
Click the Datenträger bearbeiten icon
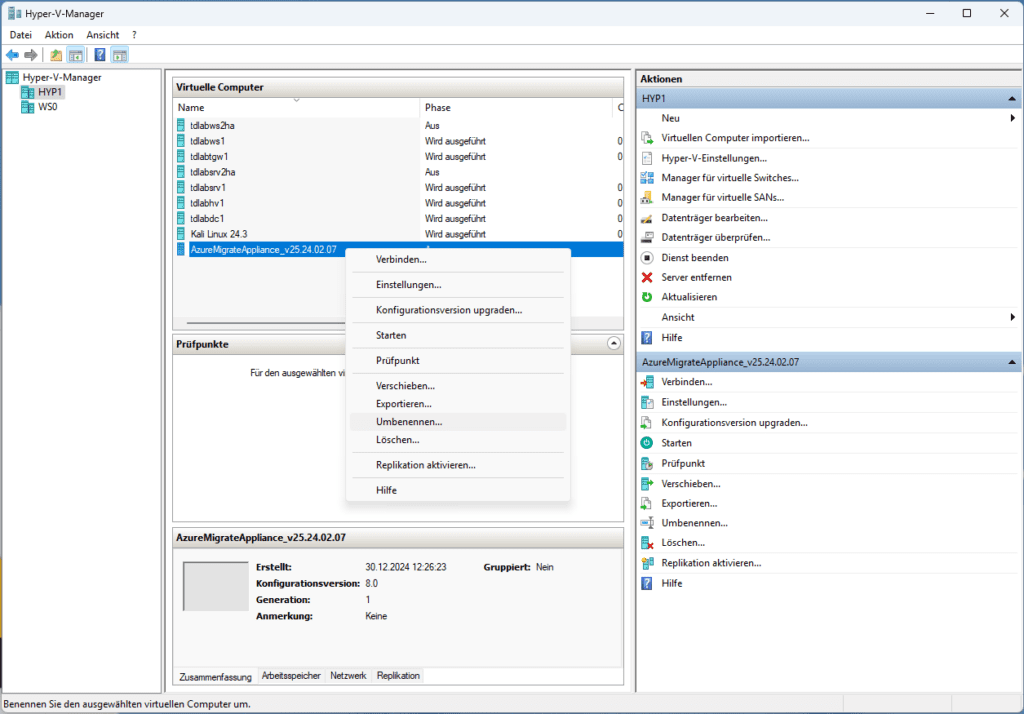coord(647,218)
